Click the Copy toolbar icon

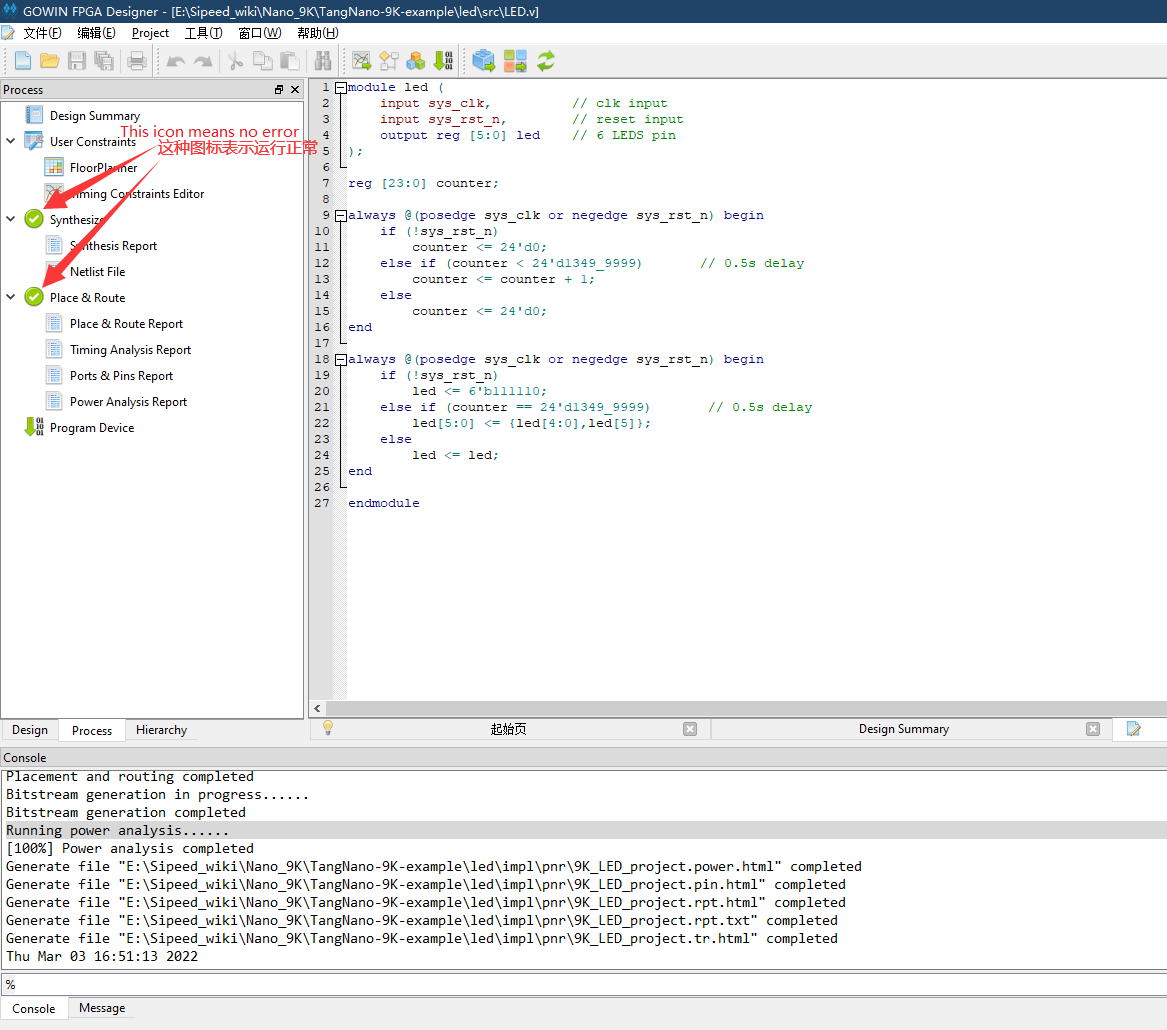click(262, 61)
